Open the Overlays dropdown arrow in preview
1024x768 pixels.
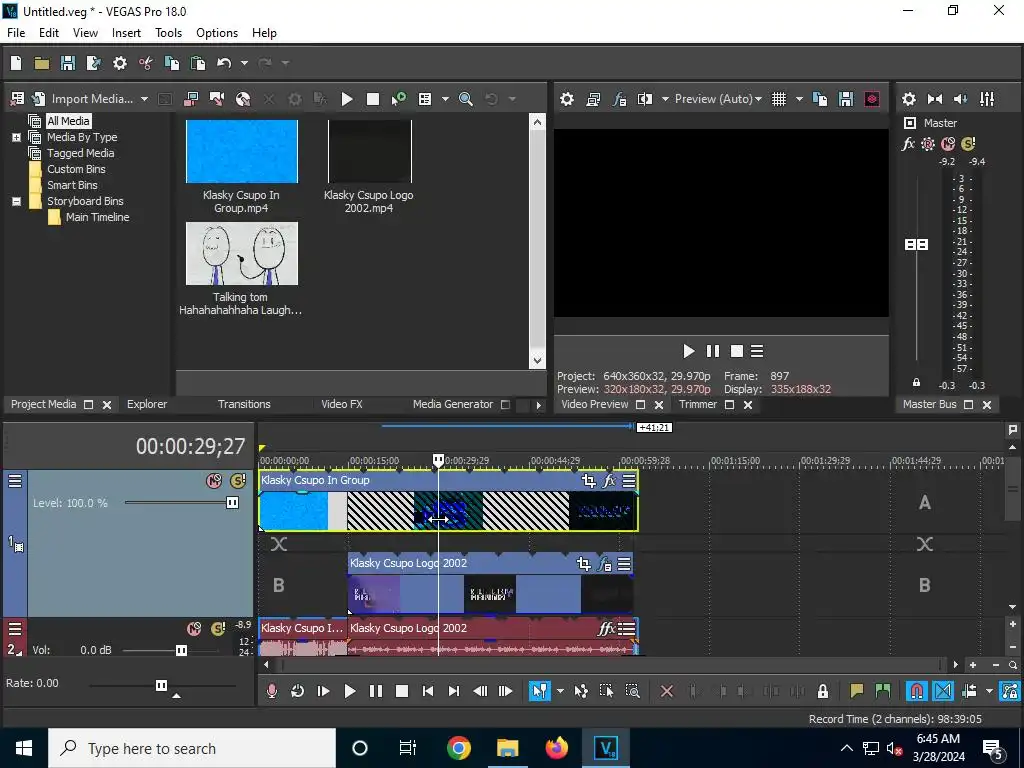coord(799,99)
